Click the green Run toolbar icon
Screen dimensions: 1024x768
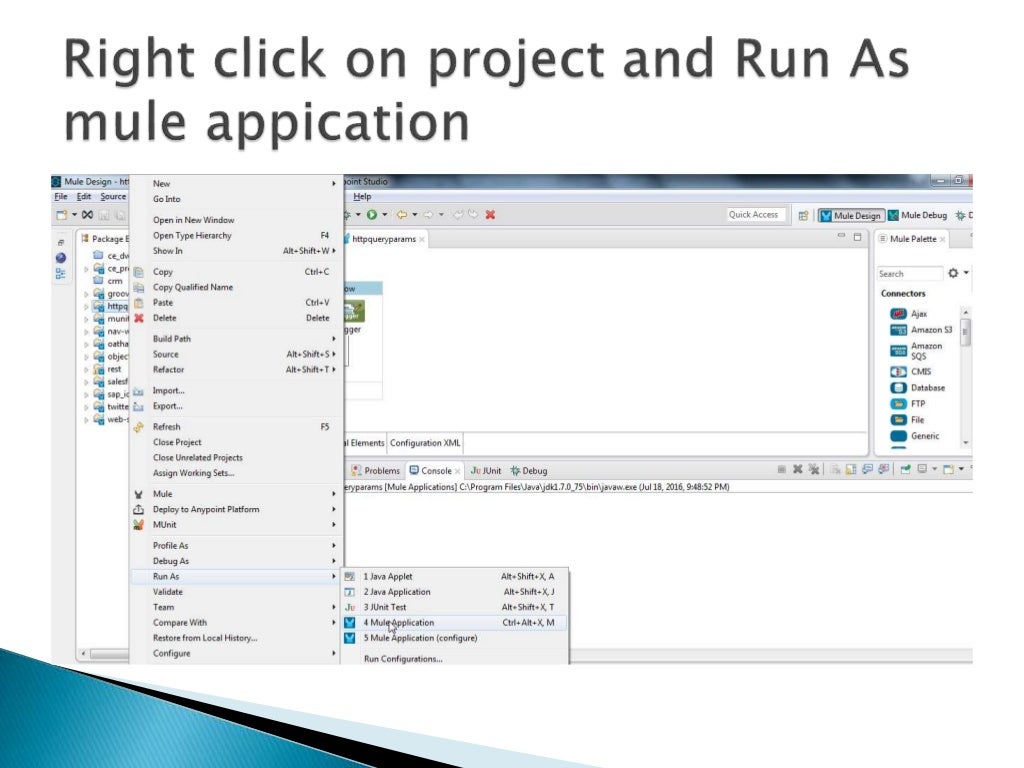[372, 214]
